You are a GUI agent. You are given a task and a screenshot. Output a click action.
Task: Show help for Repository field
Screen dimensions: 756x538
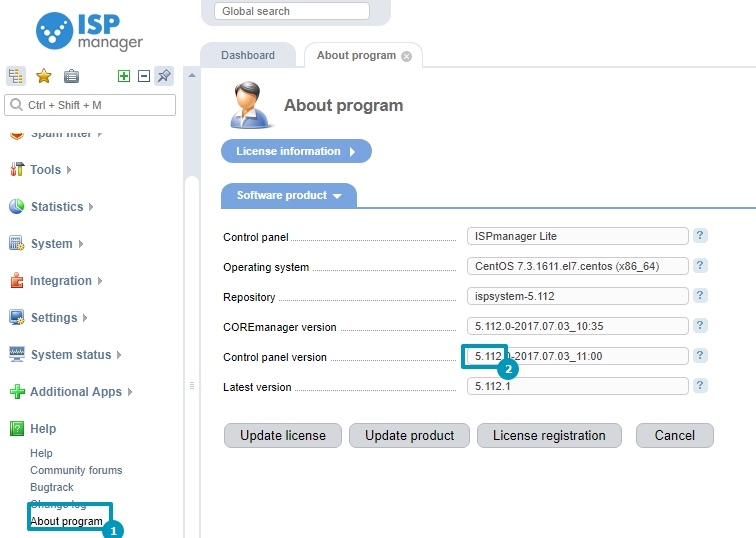click(700, 296)
